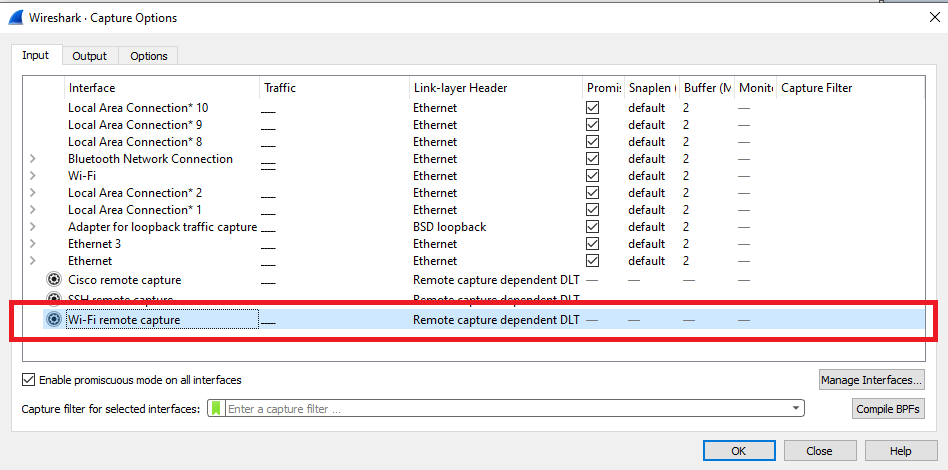Uncheck promiscuous checkbox for Ethernet 3
Viewport: 948px width, 470px height.
pos(592,243)
